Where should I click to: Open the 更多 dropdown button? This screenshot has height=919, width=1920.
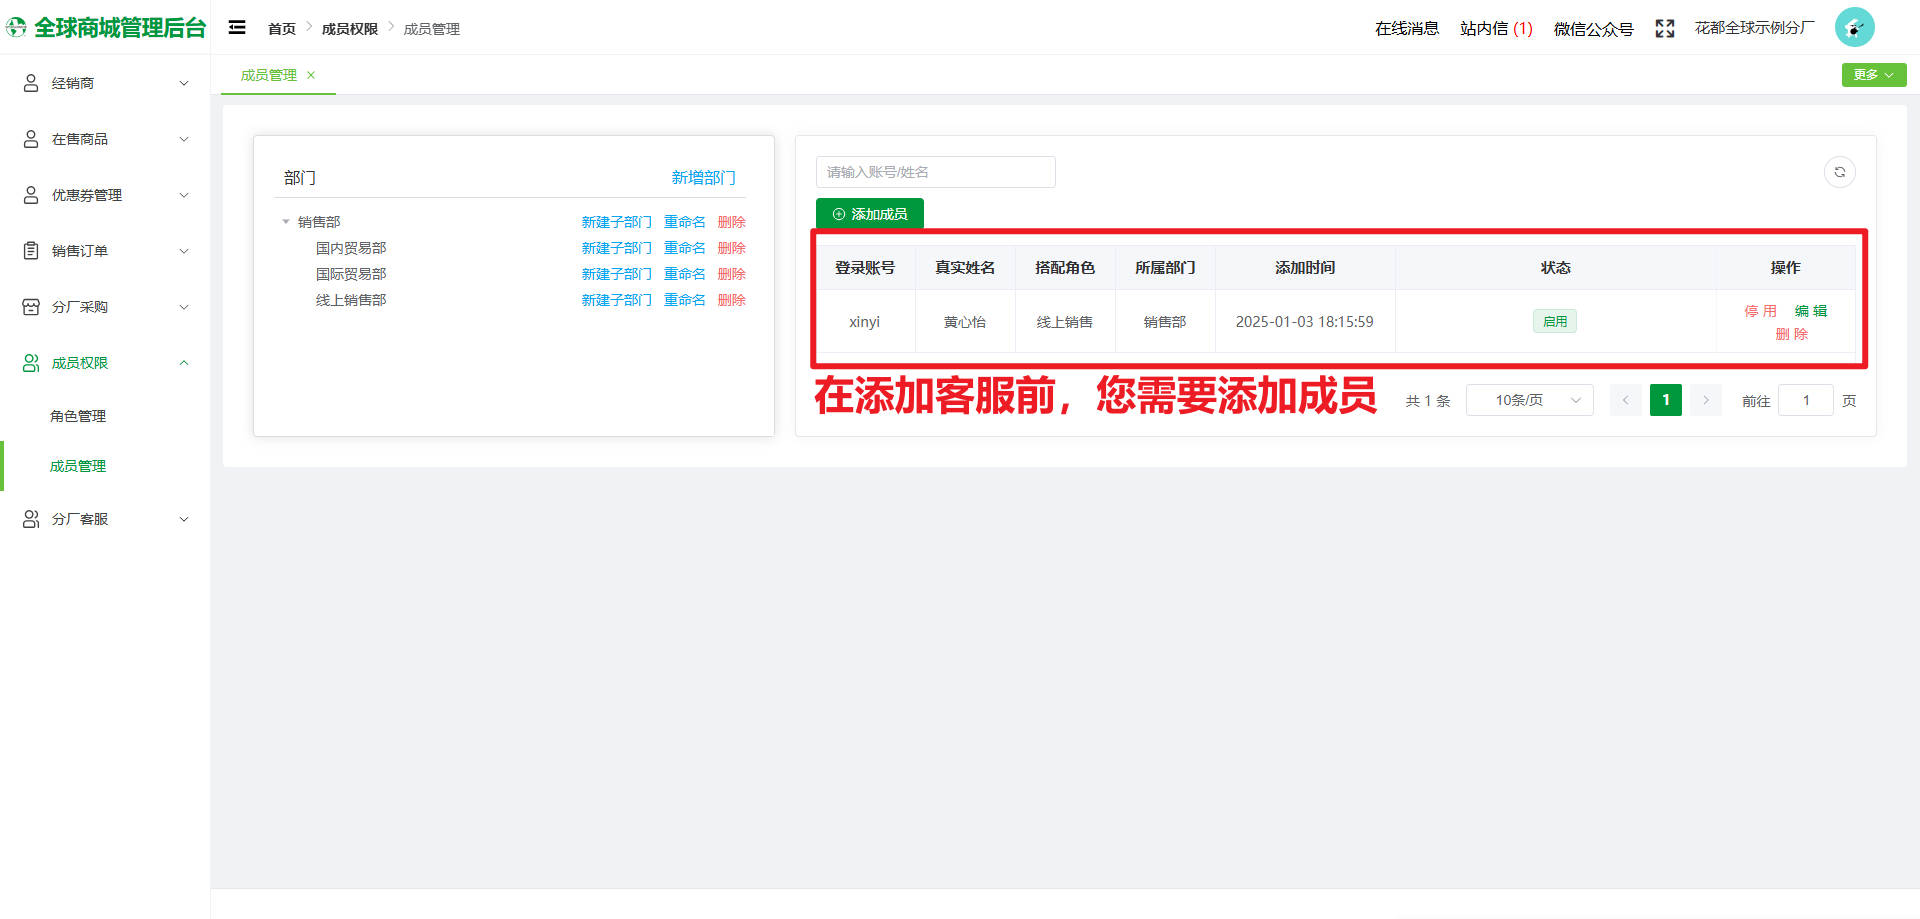coord(1873,75)
